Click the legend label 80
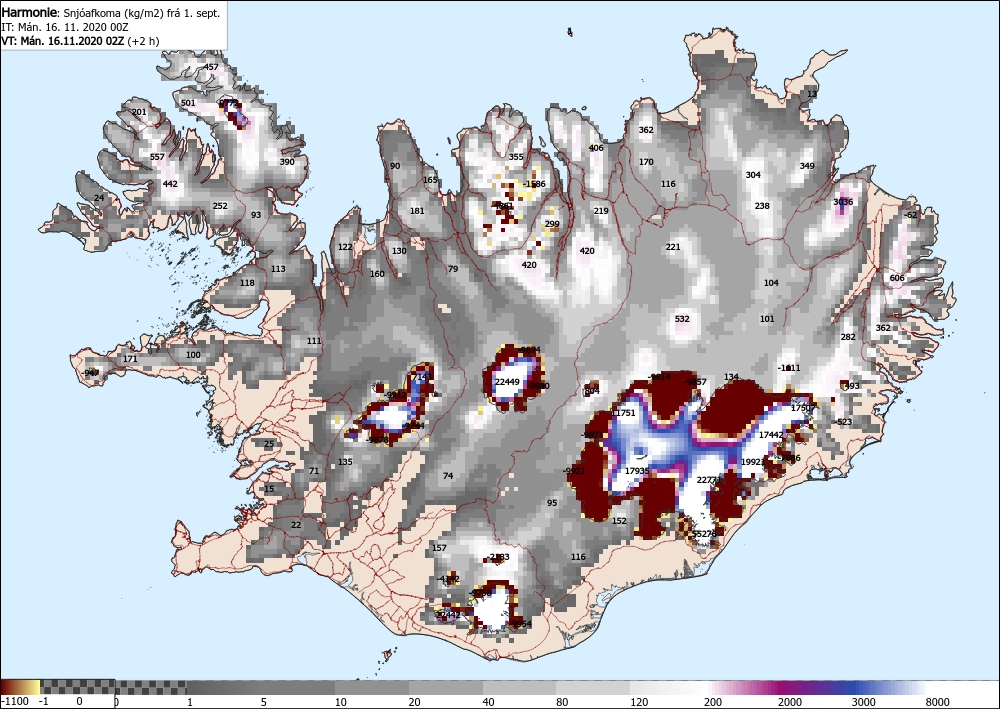Viewport: 1000px width, 709px height. [562, 702]
